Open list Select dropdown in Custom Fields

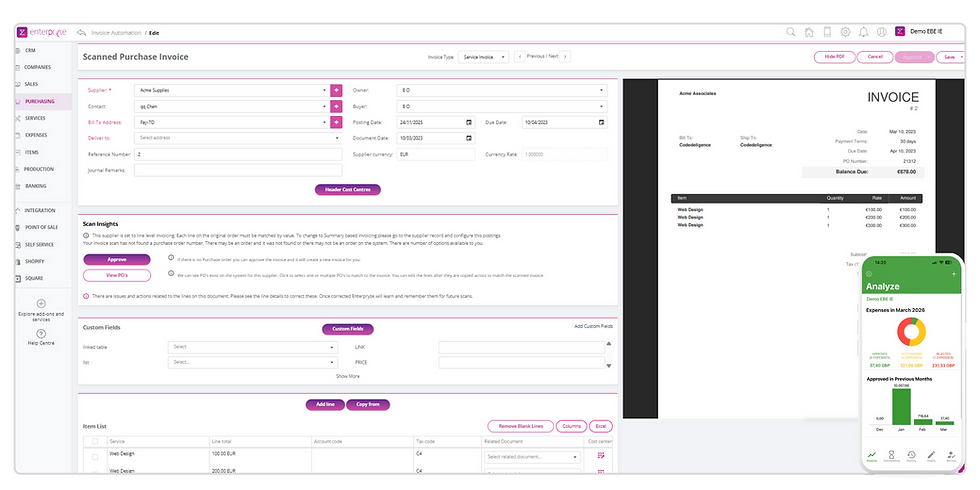pyautogui.click(x=252, y=362)
